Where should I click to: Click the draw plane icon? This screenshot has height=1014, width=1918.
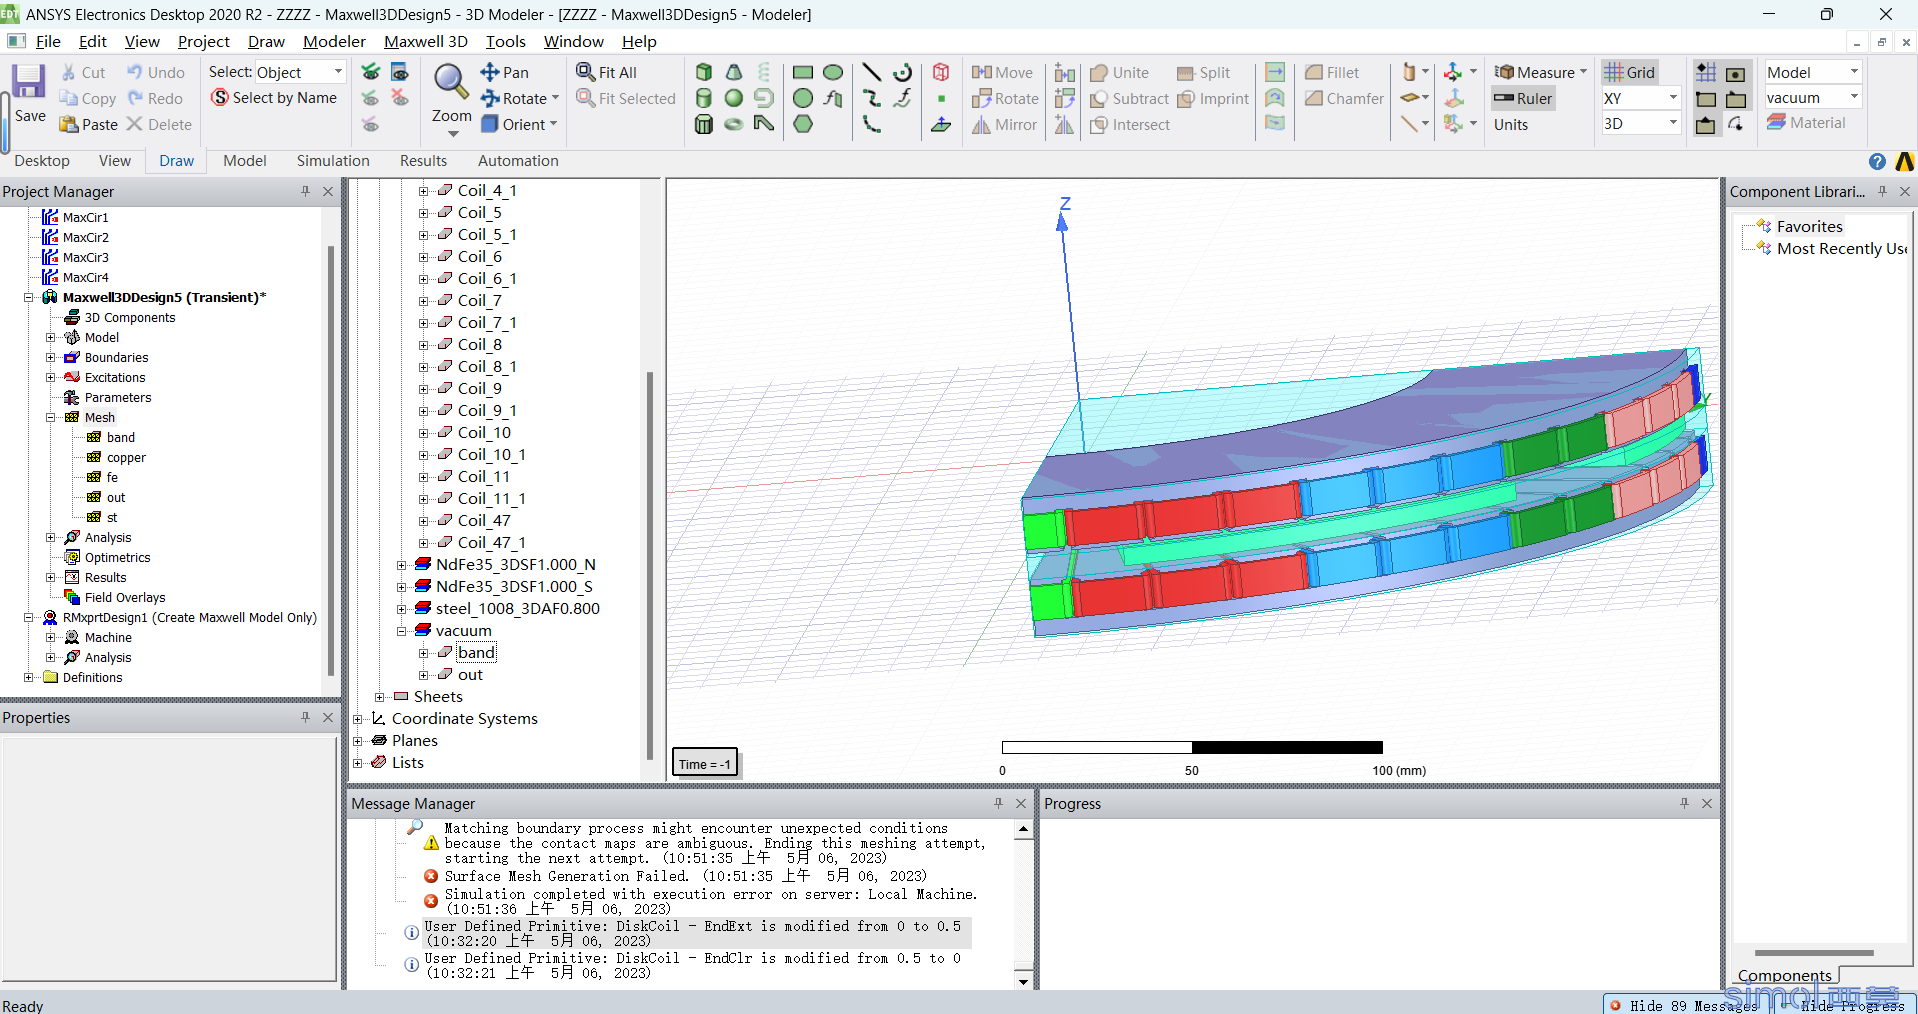coord(941,124)
